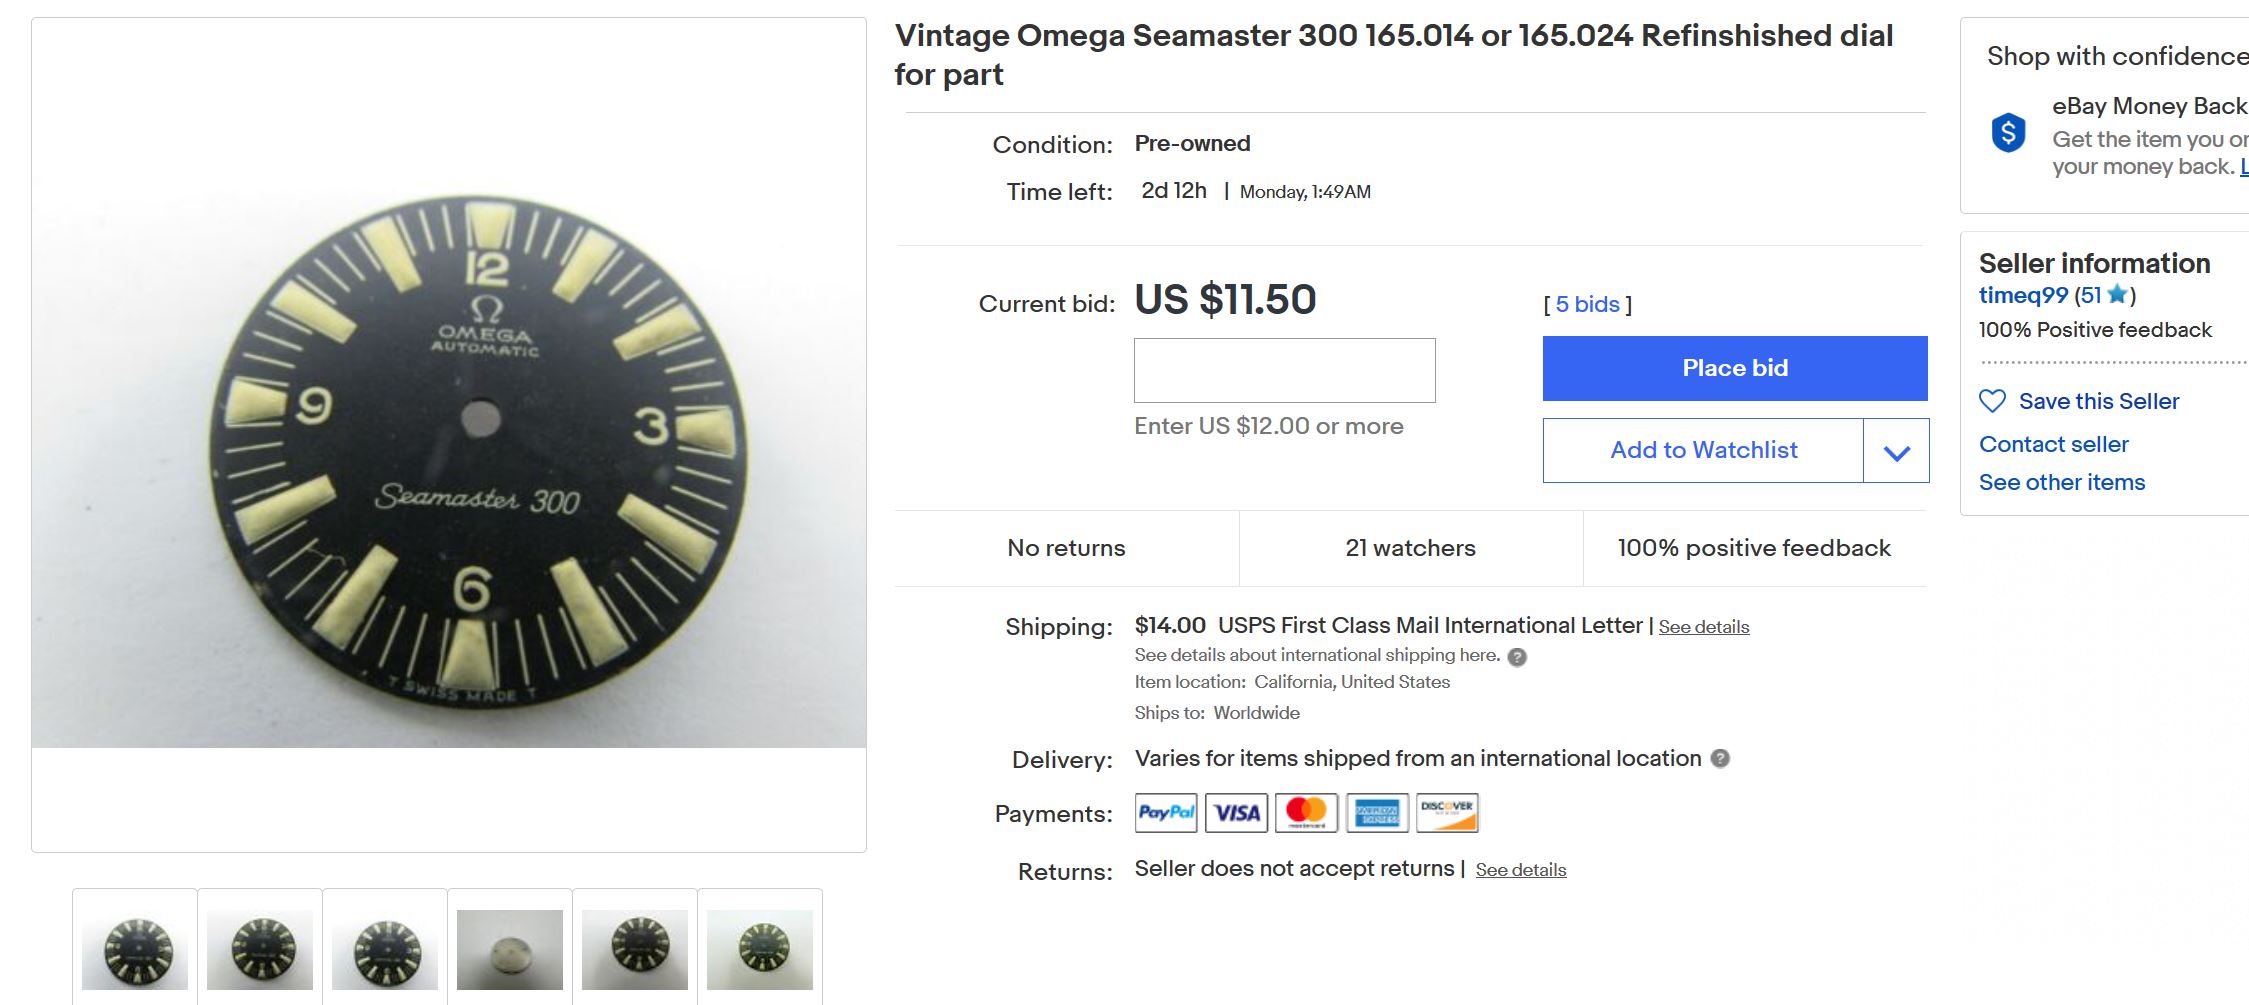The image size is (2249, 1005).
Task: Open seller timeq99 profile link
Action: pyautogui.click(x=2023, y=295)
